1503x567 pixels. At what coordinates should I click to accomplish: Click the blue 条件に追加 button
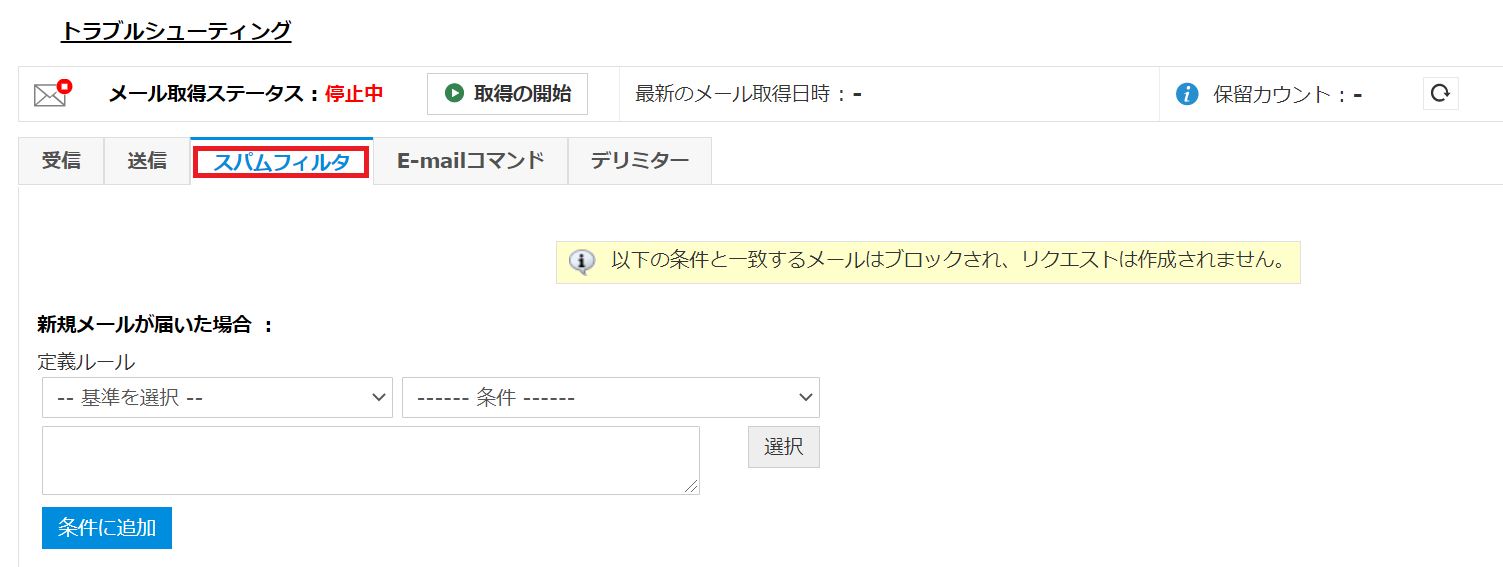(107, 528)
